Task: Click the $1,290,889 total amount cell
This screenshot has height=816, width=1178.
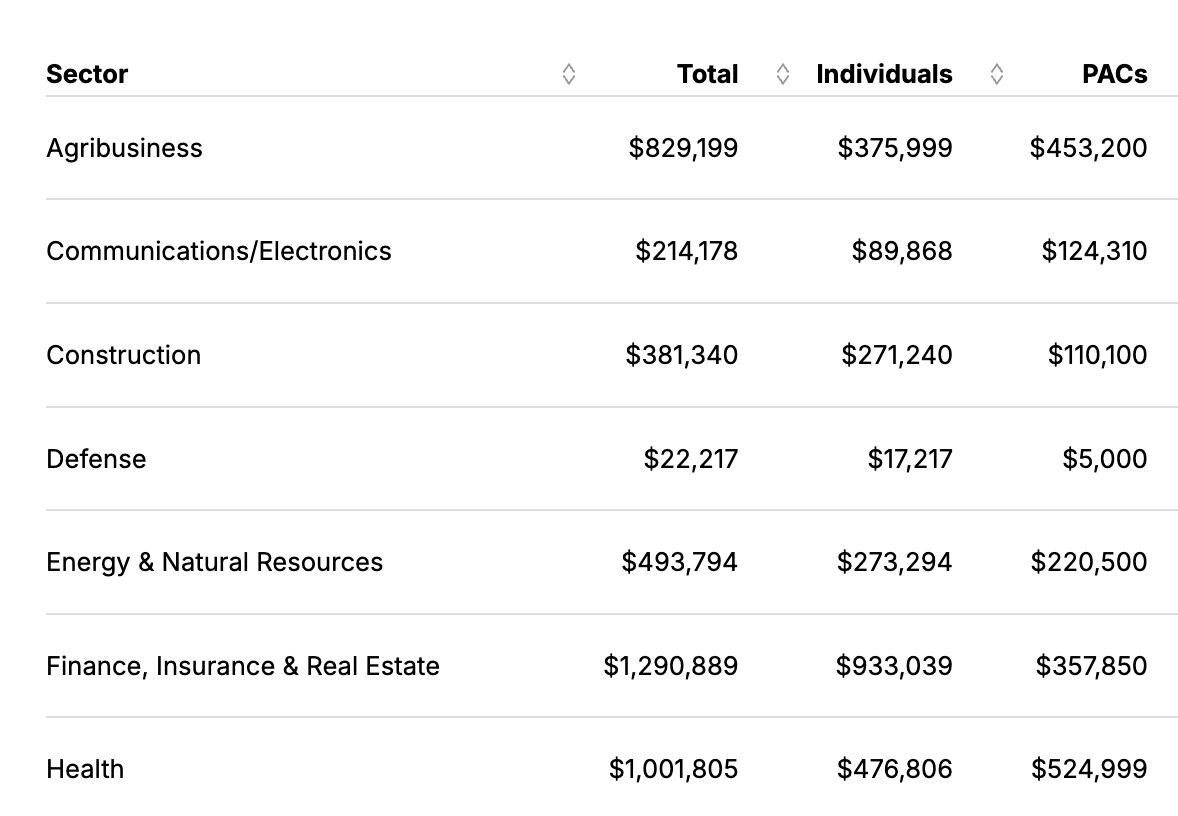Action: 670,666
